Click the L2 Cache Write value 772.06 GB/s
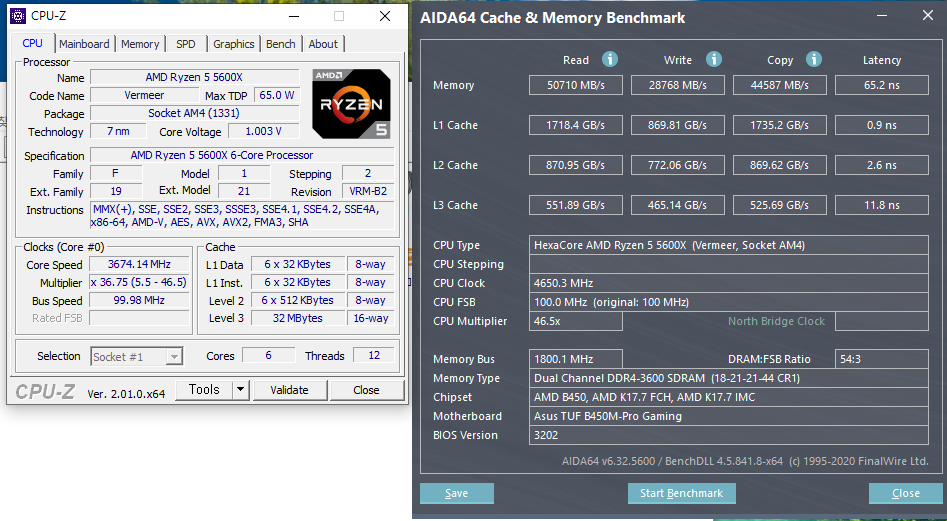 [x=678, y=165]
